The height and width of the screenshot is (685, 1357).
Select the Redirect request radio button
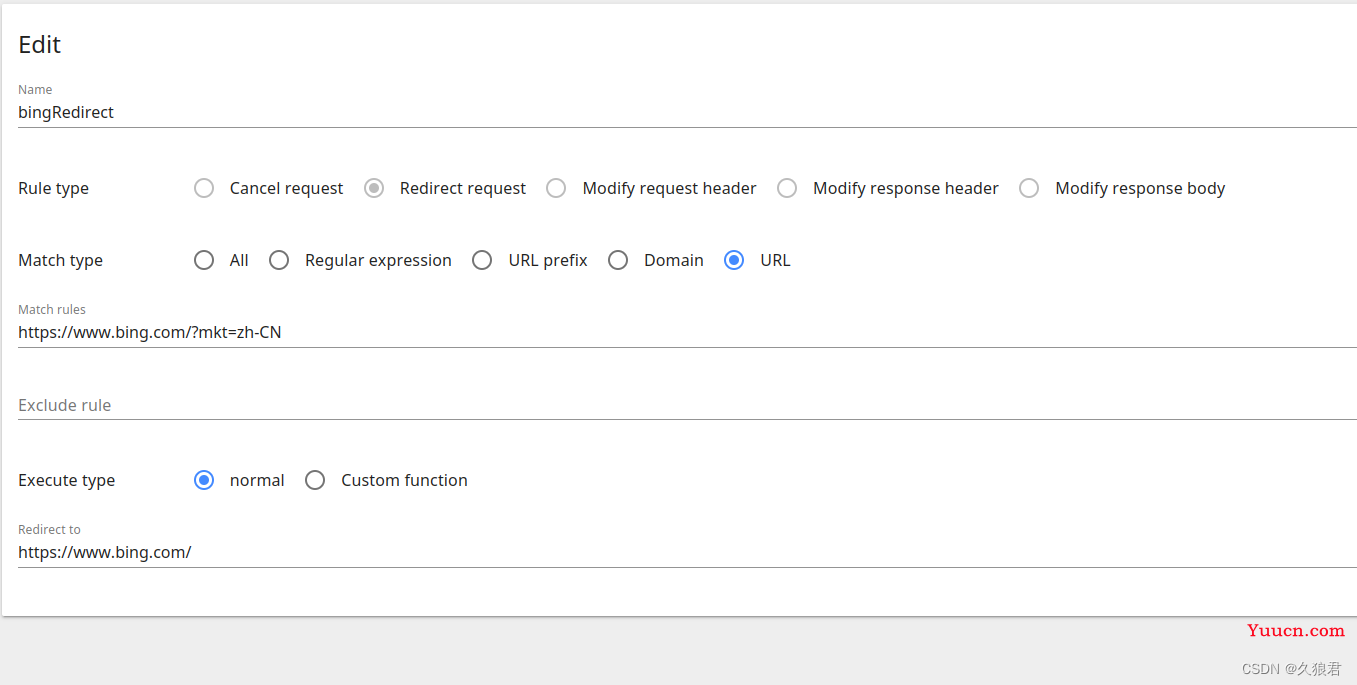[374, 188]
